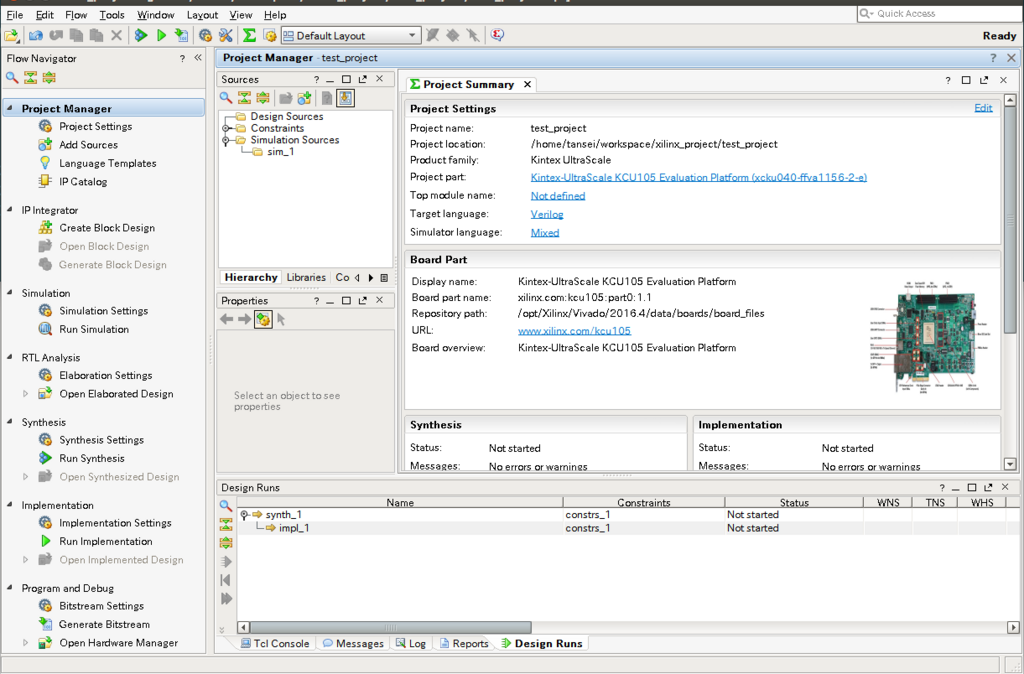
Task: Expand all rows in Design Runs panel
Action: [x=226, y=542]
